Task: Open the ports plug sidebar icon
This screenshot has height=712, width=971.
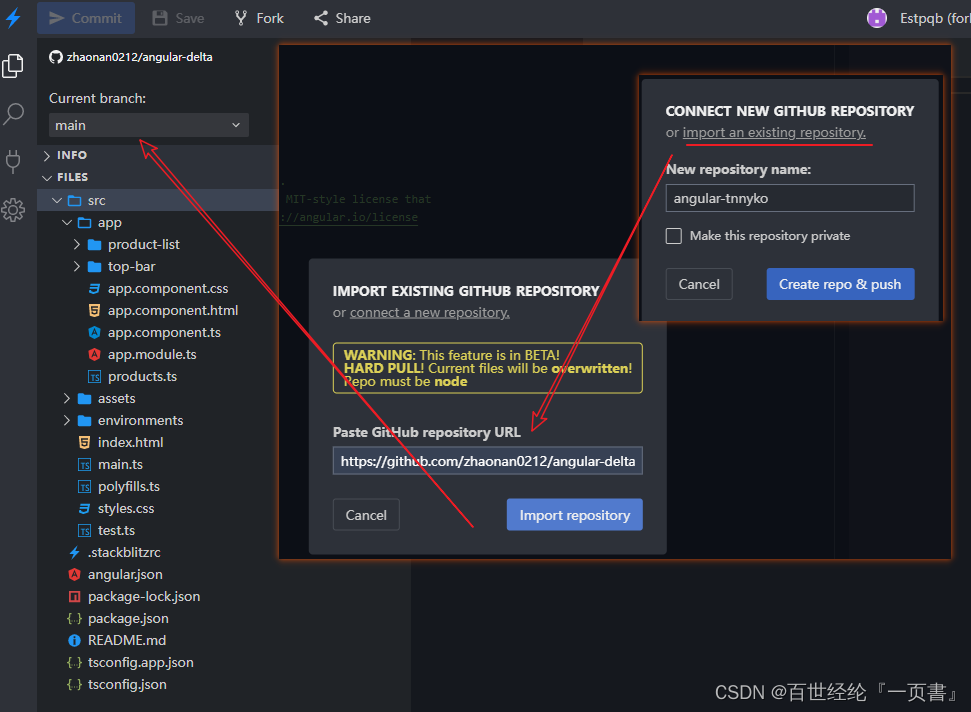Action: [x=13, y=162]
